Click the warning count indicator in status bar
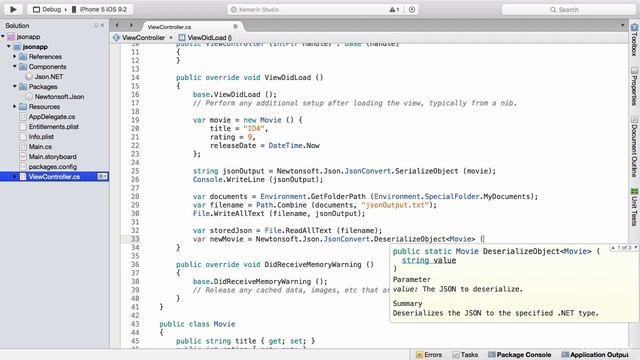 (393, 9)
